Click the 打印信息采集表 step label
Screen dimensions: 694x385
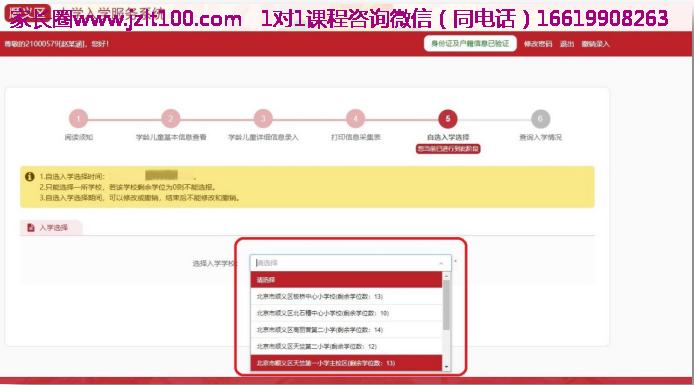click(x=355, y=137)
